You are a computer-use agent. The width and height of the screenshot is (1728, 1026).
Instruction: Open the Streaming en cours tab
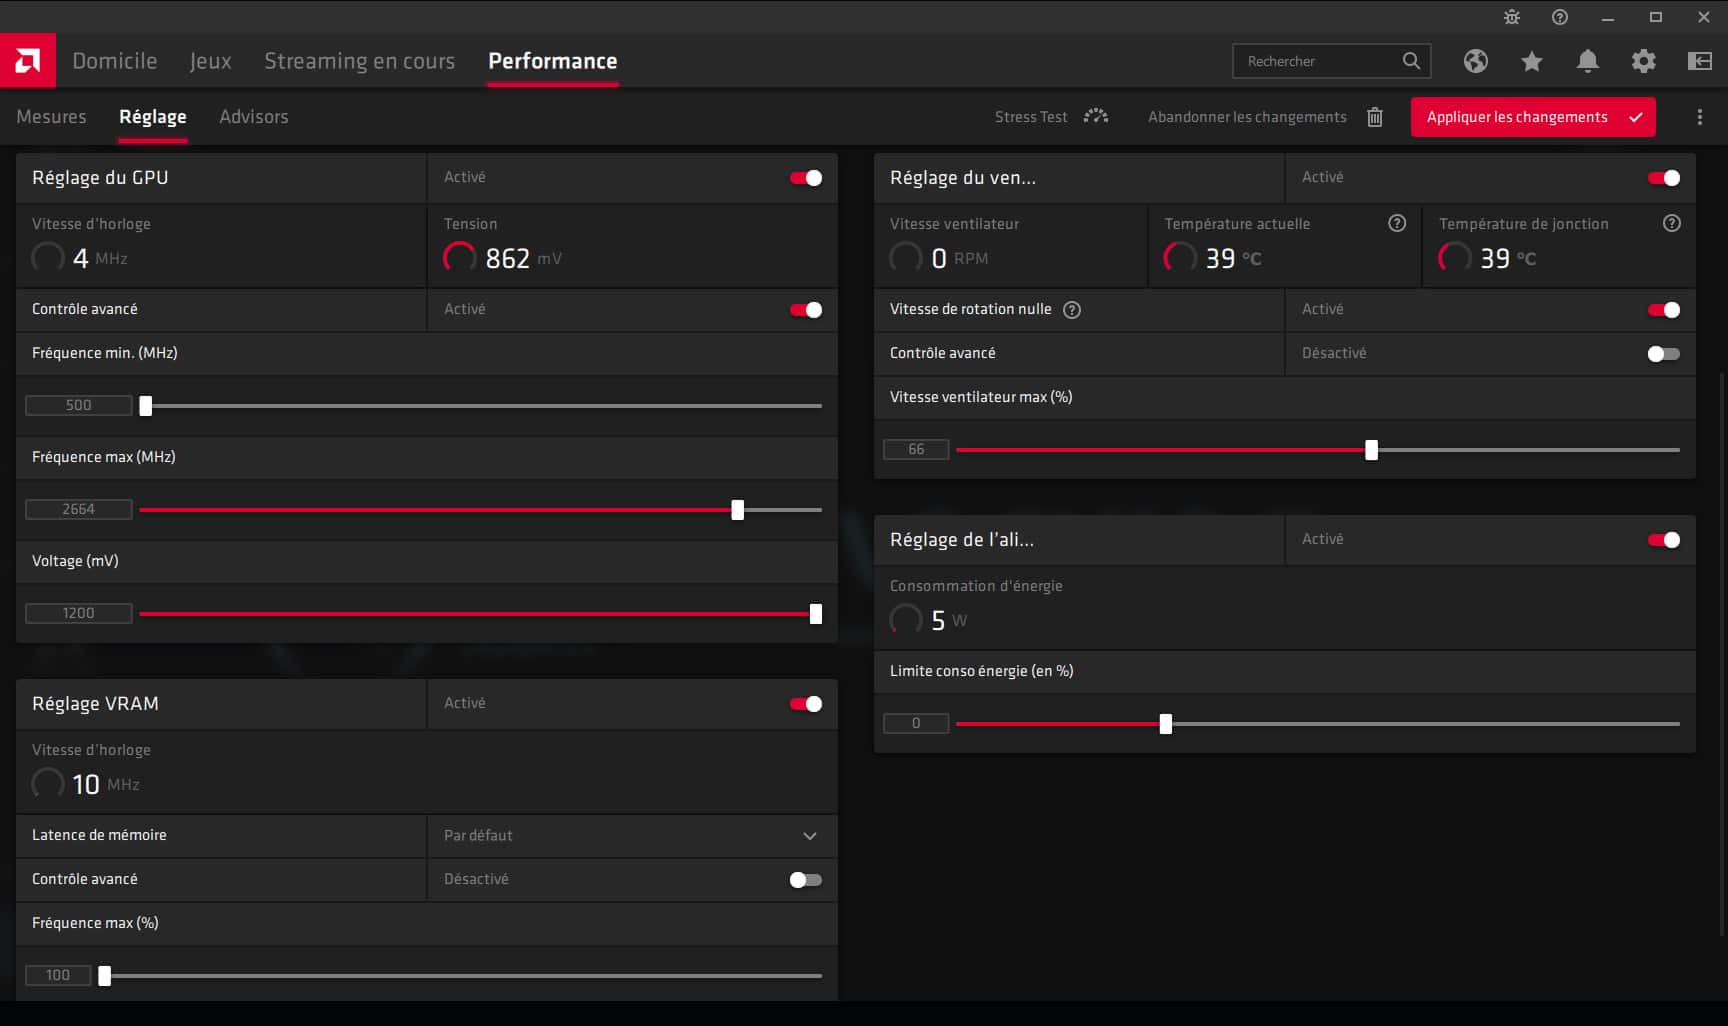[x=360, y=61]
